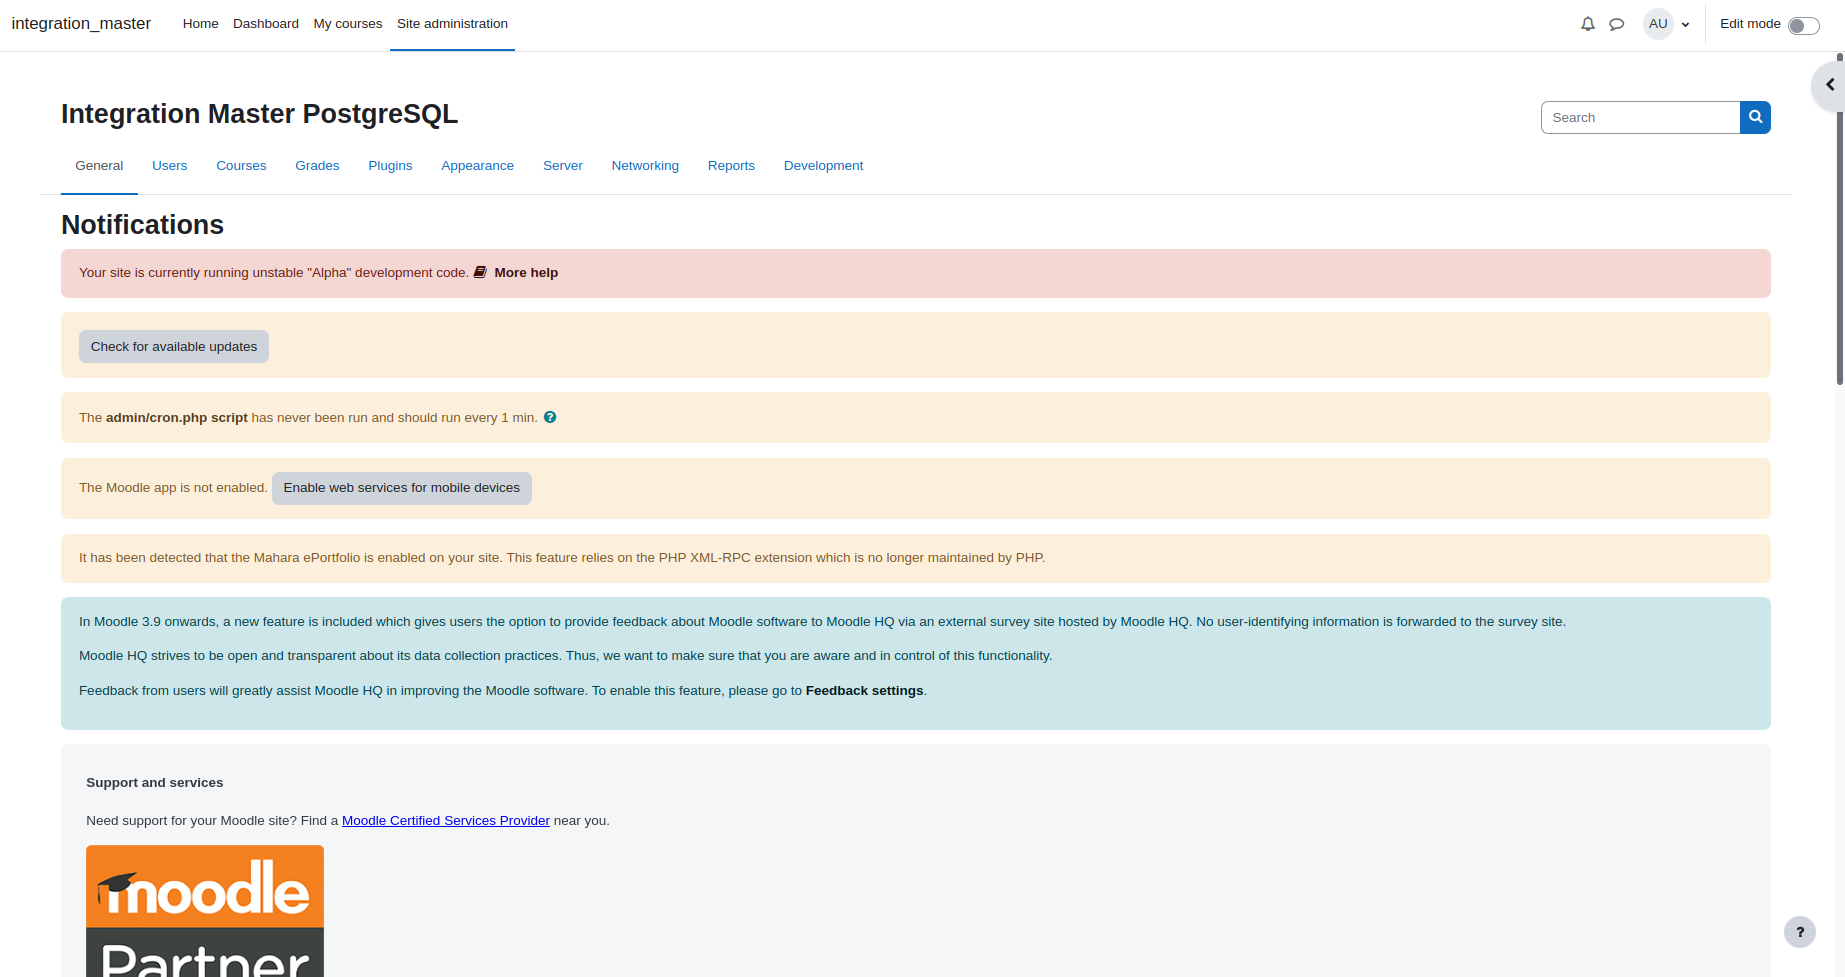Open the notifications bell icon
The height and width of the screenshot is (977, 1845).
[x=1587, y=24]
